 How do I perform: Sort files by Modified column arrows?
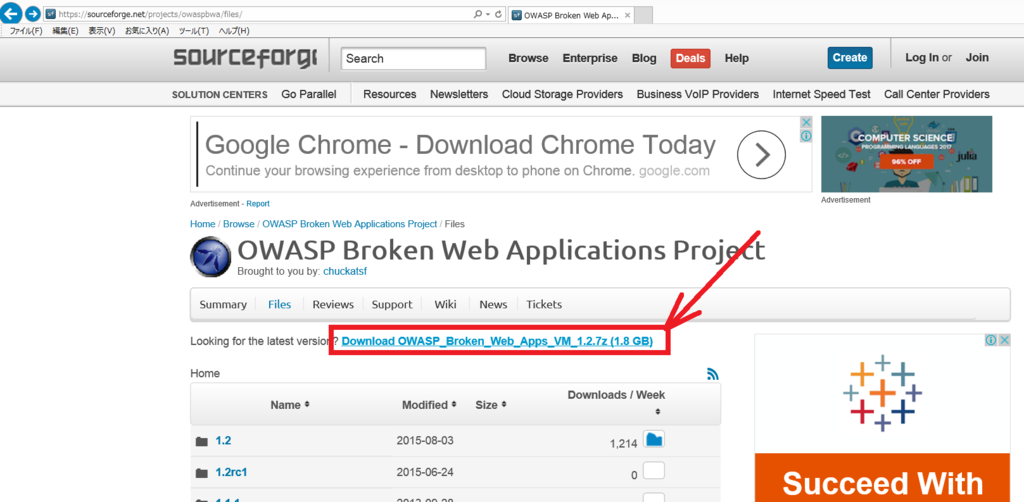coord(454,405)
